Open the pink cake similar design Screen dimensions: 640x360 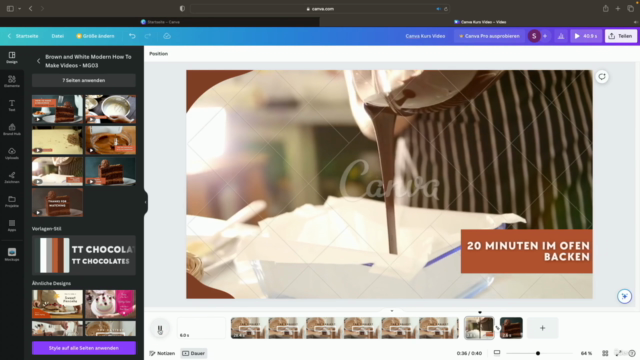pyautogui.click(x=111, y=304)
